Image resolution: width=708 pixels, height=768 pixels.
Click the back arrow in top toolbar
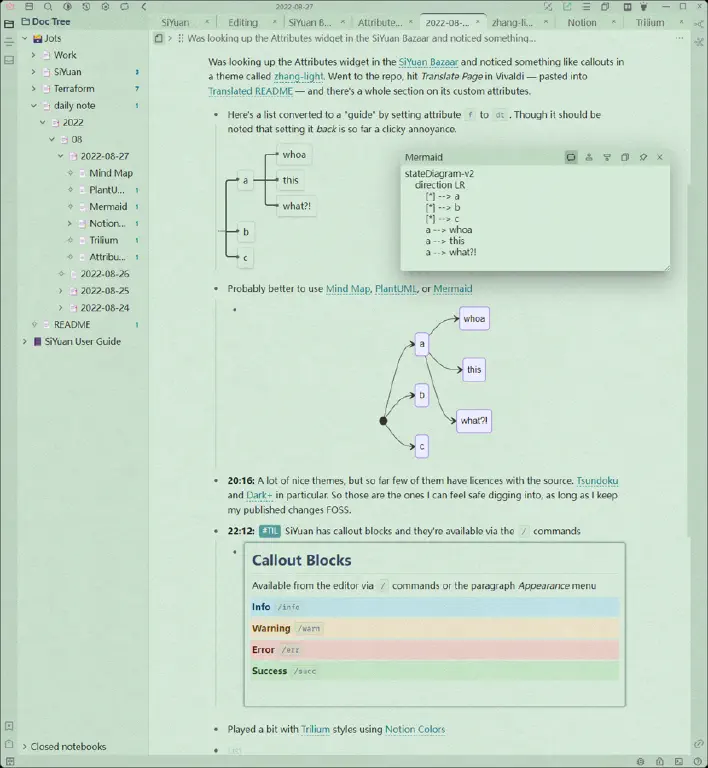[143, 7]
